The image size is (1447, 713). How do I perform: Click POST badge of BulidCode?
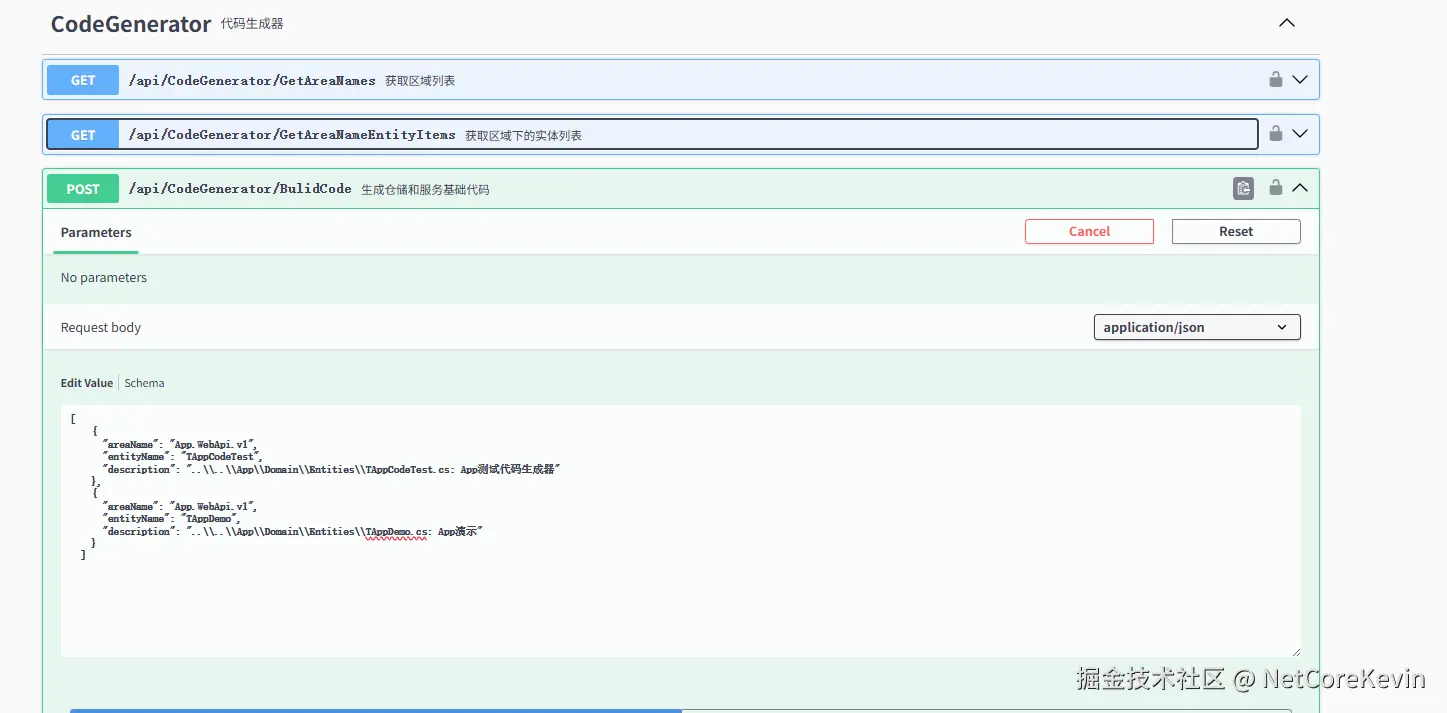[83, 189]
